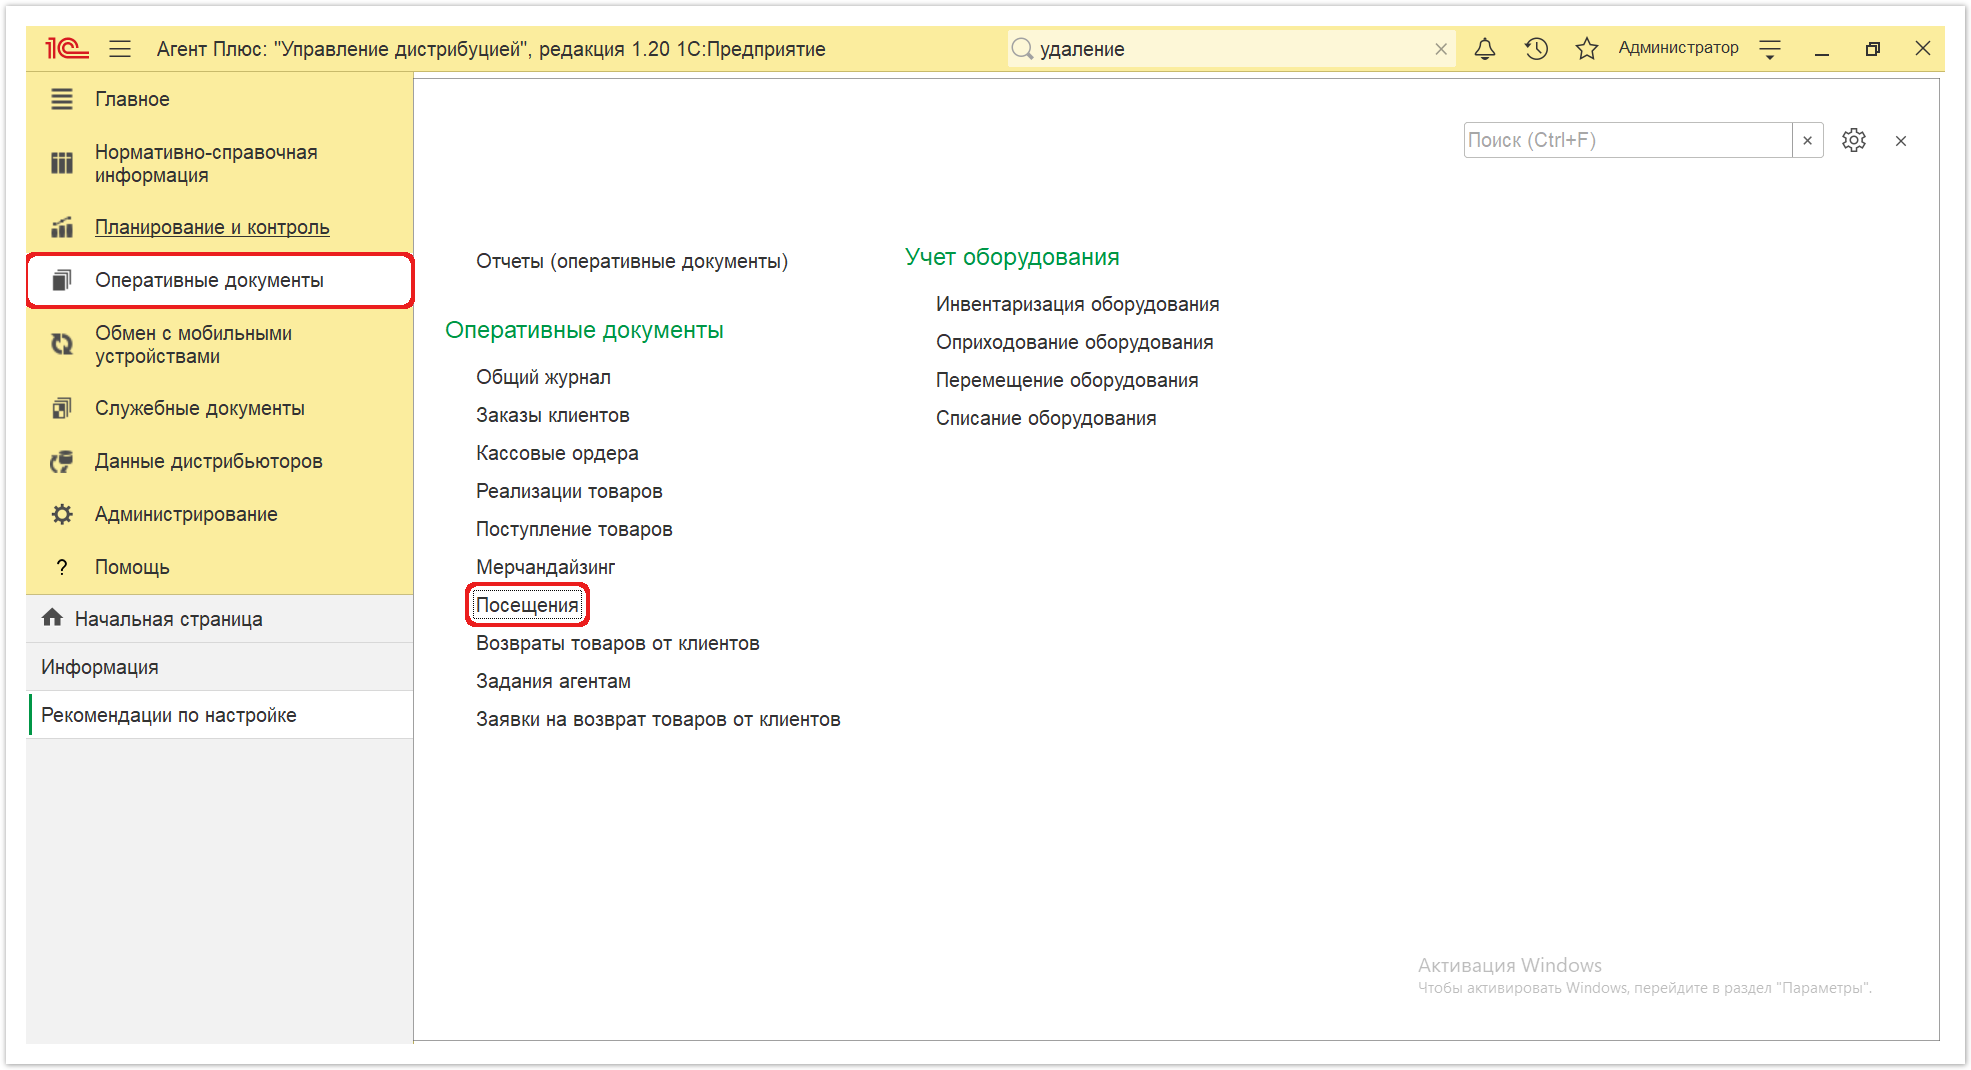1971x1070 pixels.
Task: Switch to Рекомендации по настройке tab
Action: 220,715
